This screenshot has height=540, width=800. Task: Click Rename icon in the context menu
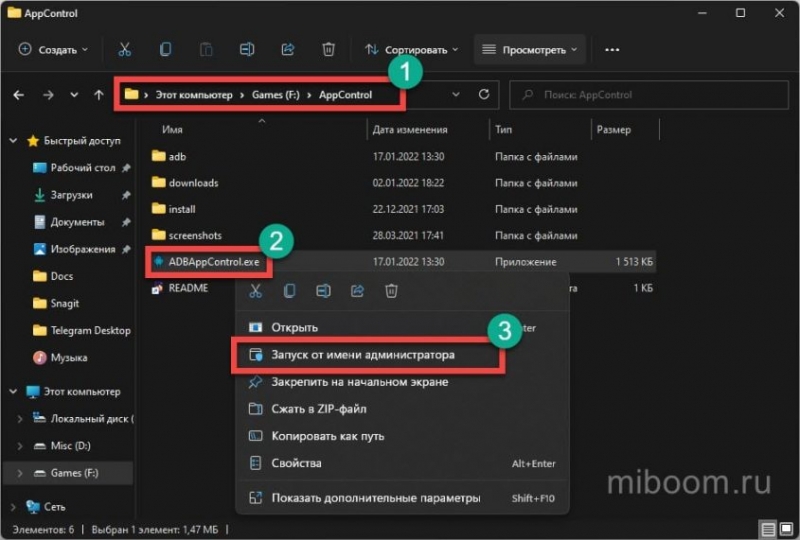[323, 291]
